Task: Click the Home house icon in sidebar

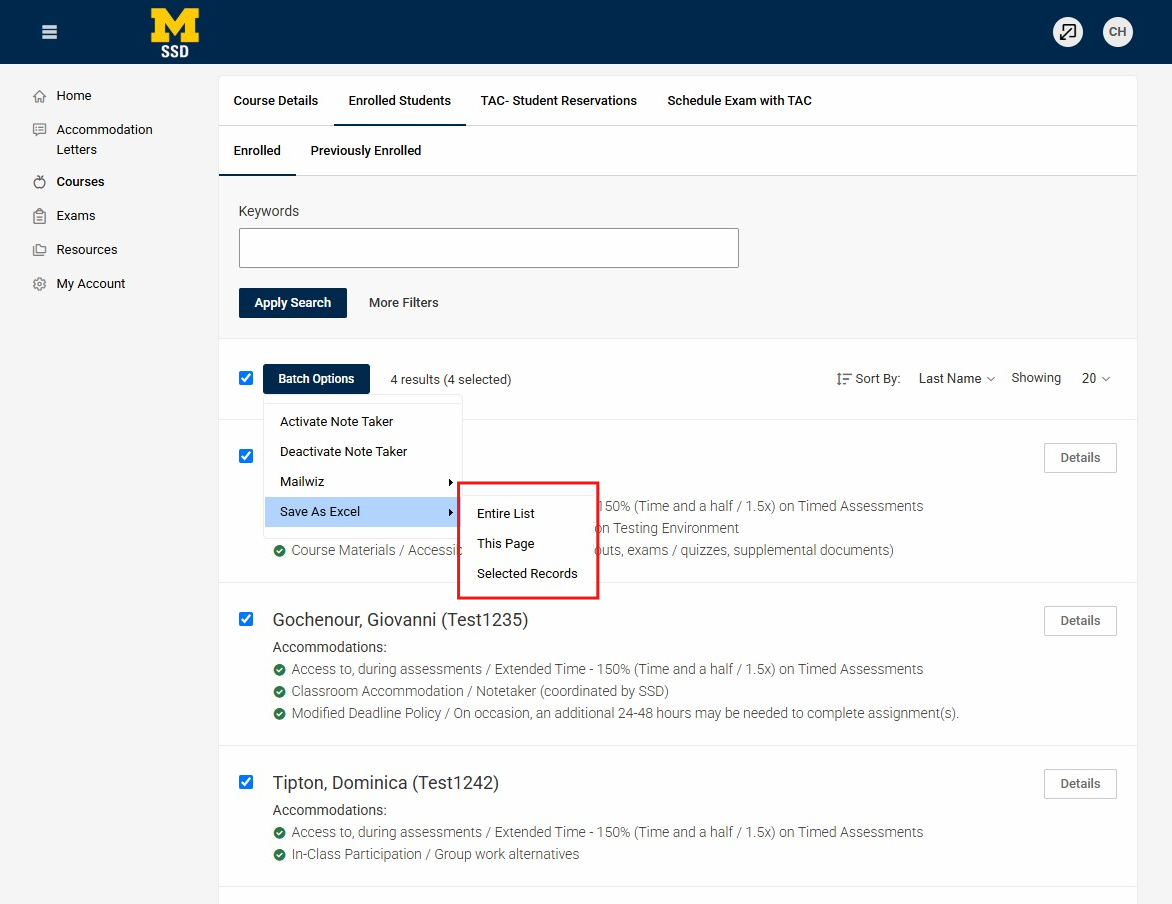Action: (x=40, y=96)
